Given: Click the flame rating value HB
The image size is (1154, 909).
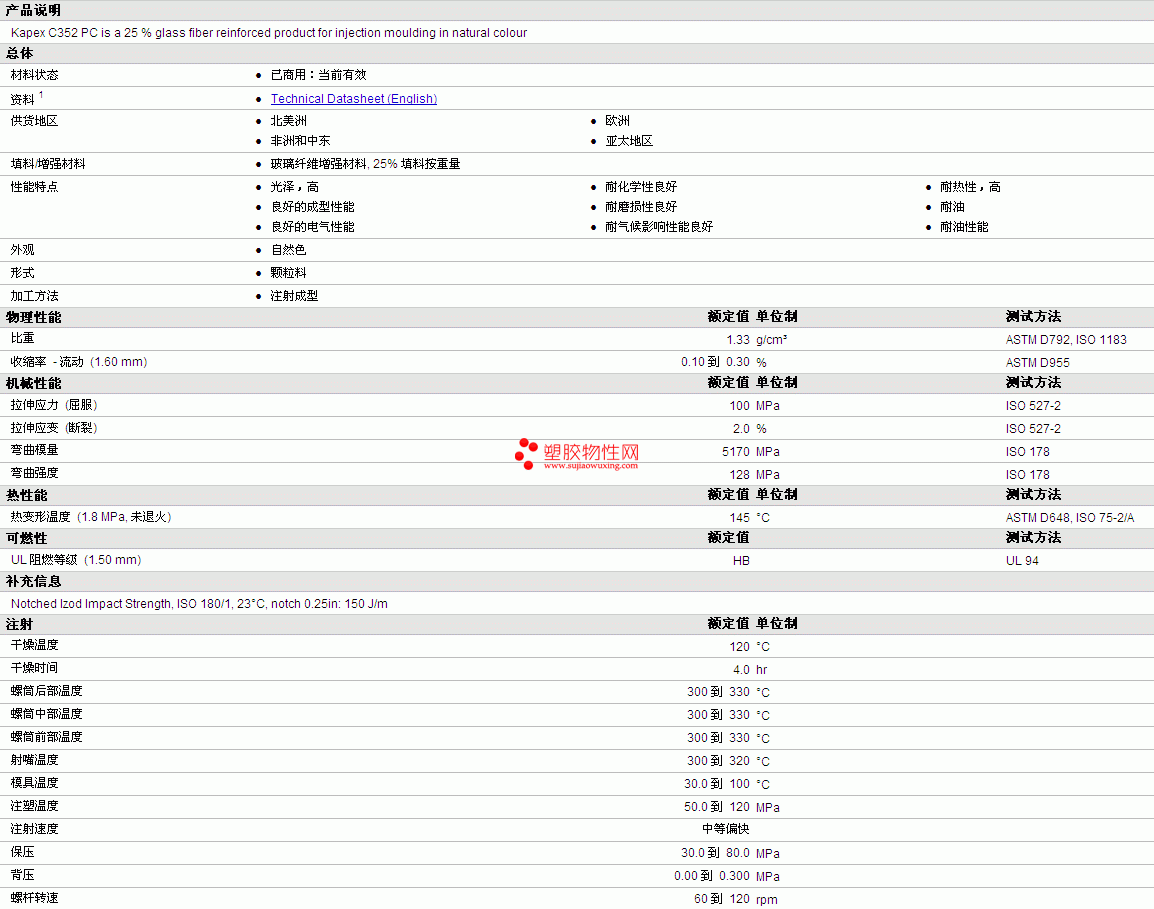Looking at the screenshot, I should click(741, 561).
